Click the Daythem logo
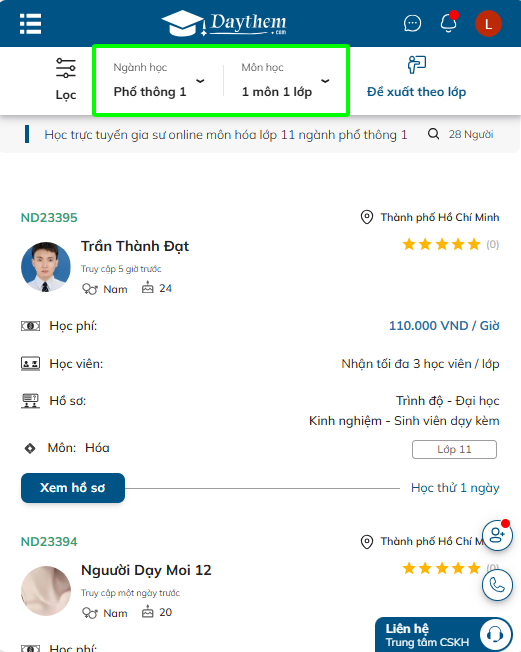 click(225, 23)
